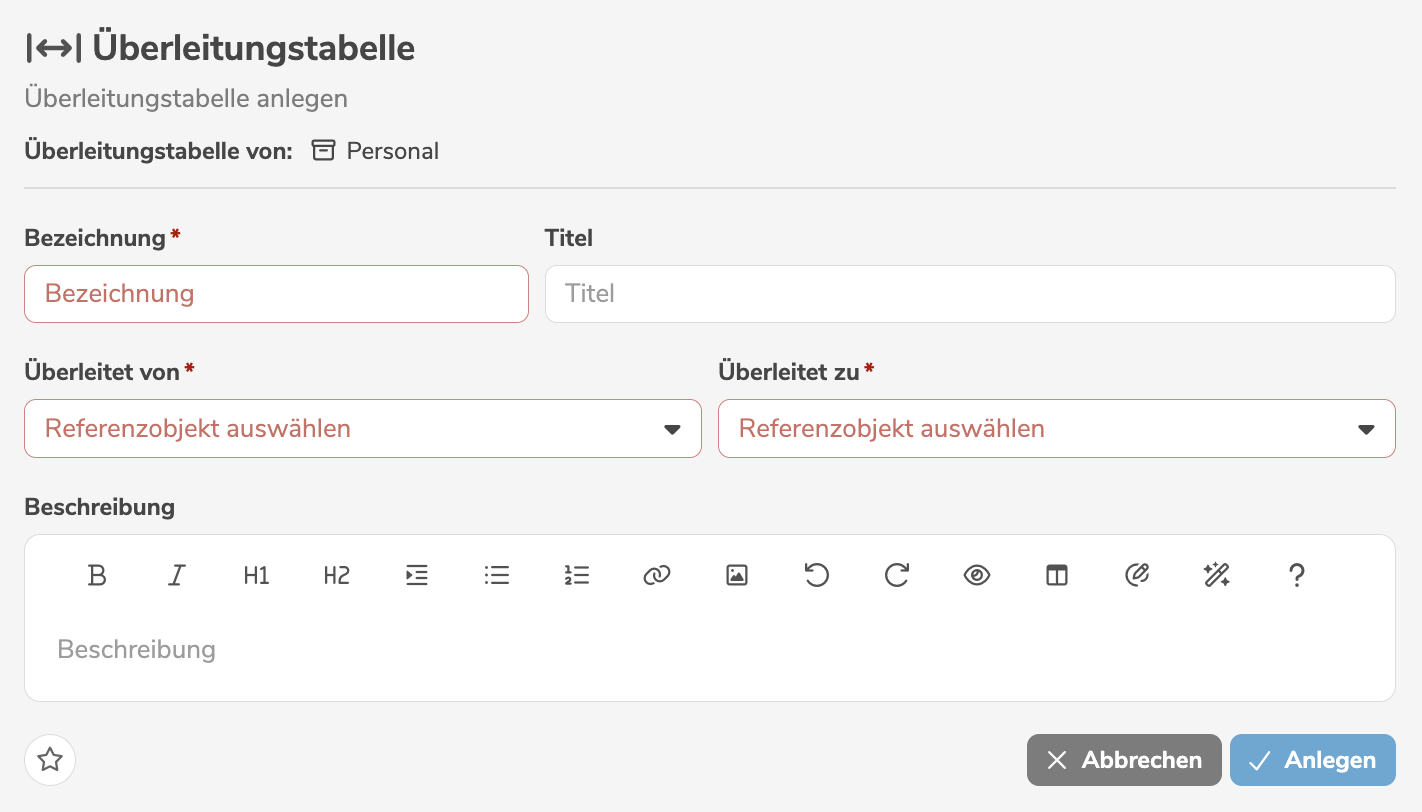The height and width of the screenshot is (812, 1422).
Task: Expand the "Überleitet zu" reference dropdown
Action: 1056,429
